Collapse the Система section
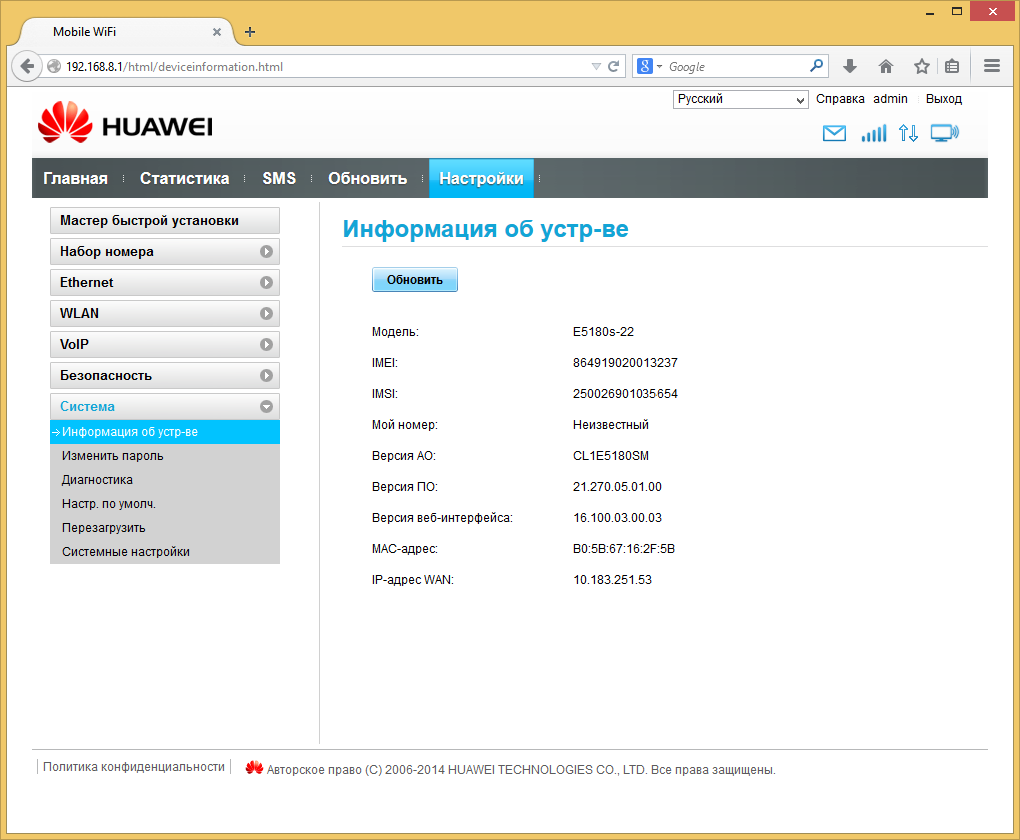The image size is (1020, 840). (x=165, y=407)
